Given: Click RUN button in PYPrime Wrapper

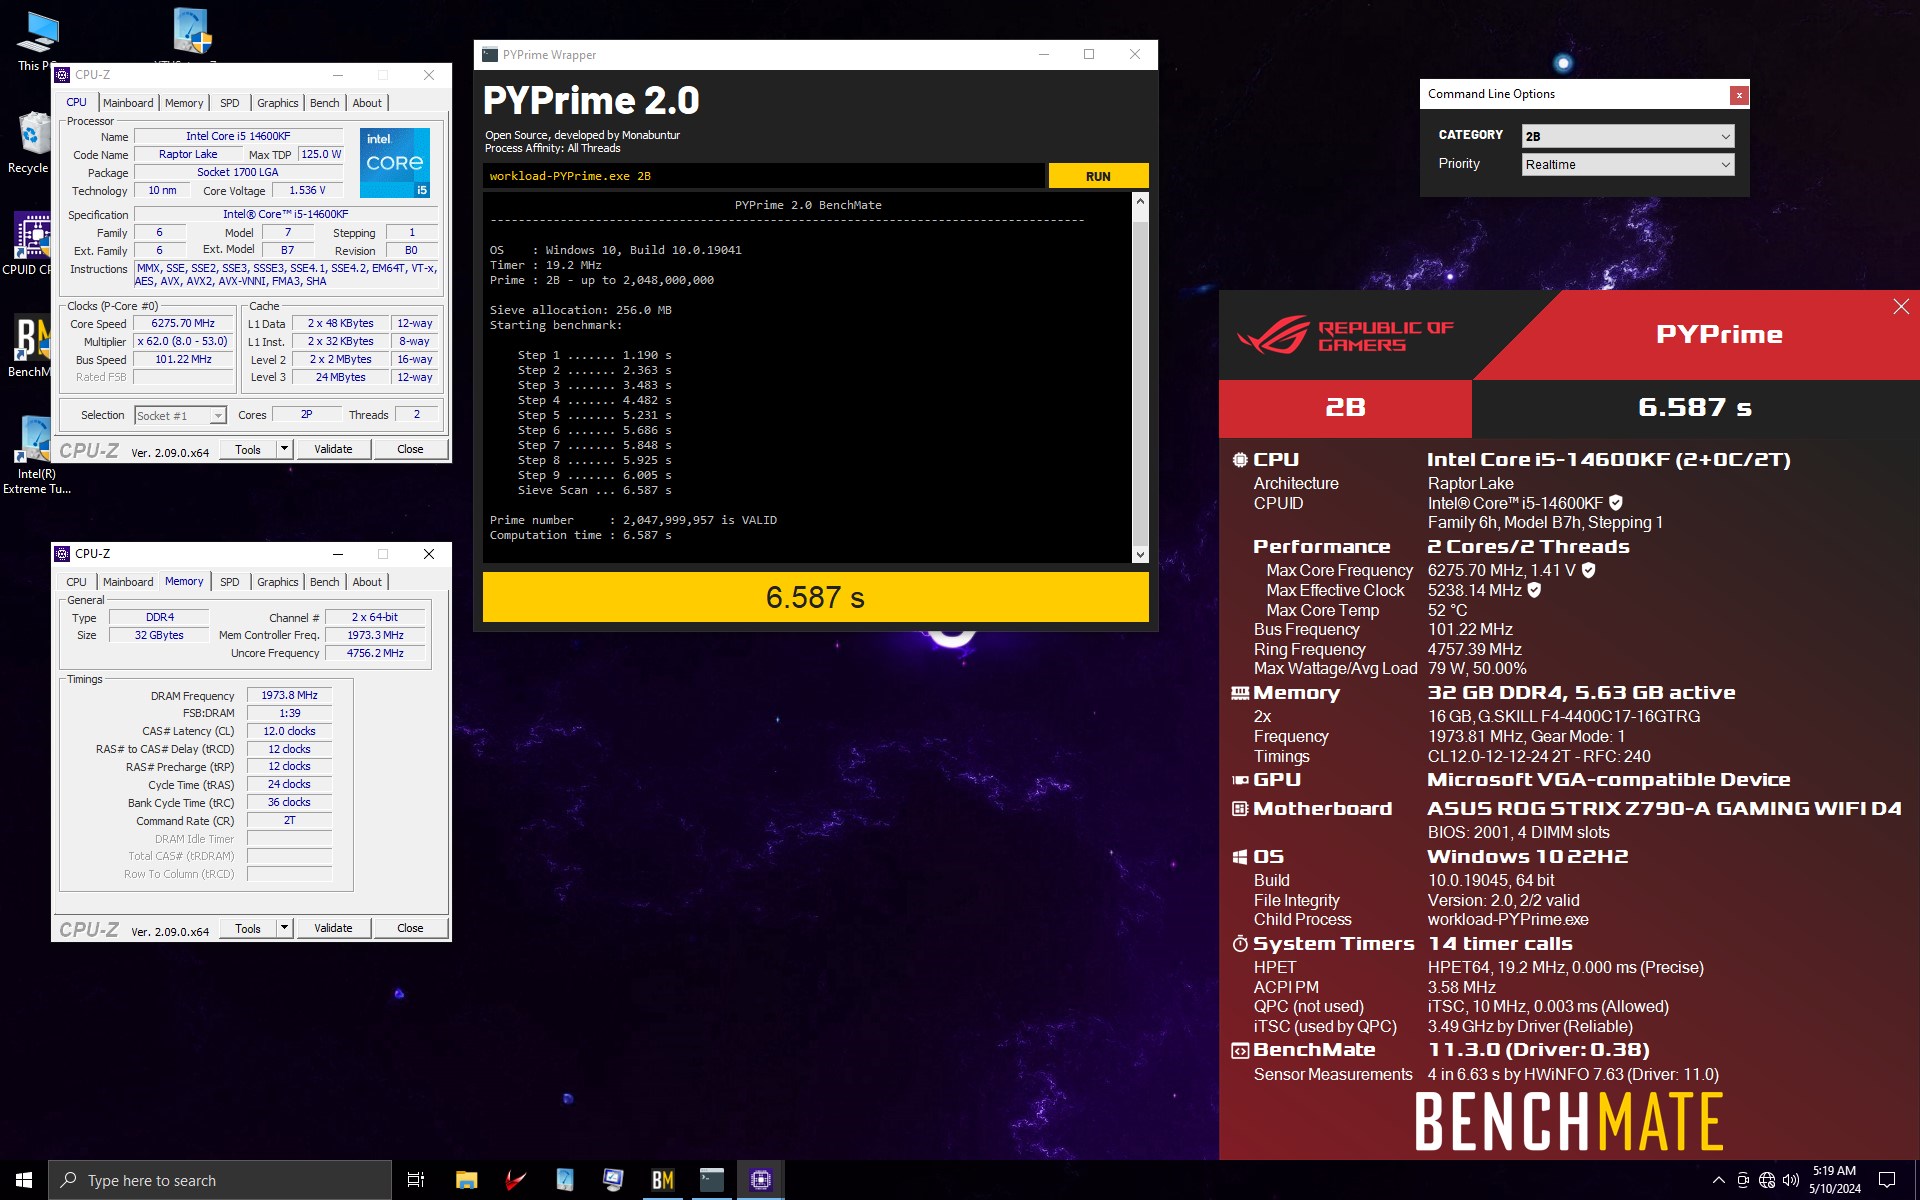Looking at the screenshot, I should 1098,176.
